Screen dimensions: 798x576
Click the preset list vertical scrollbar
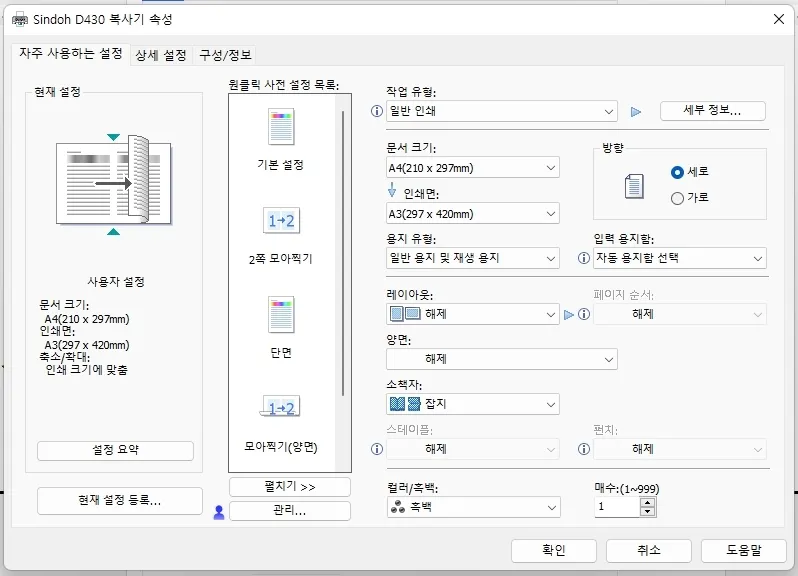coord(343,253)
